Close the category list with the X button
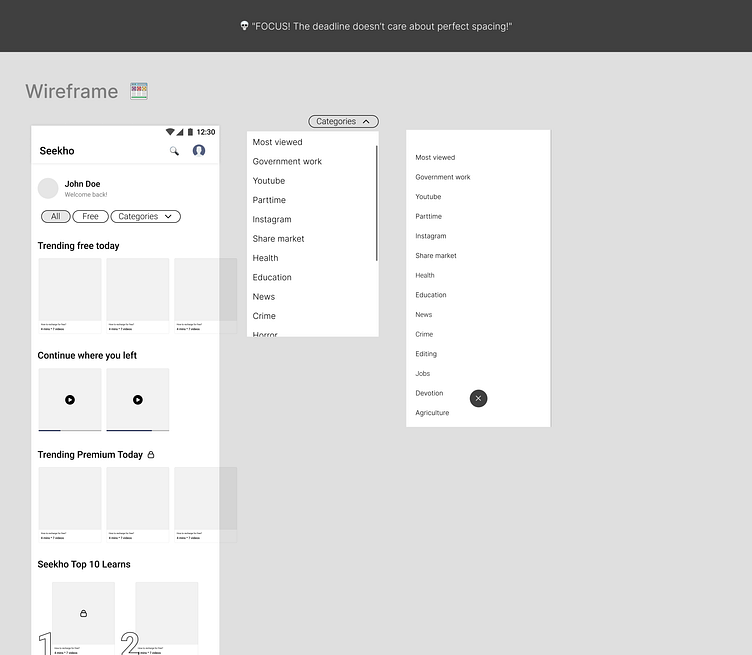The image size is (752, 655). click(478, 398)
